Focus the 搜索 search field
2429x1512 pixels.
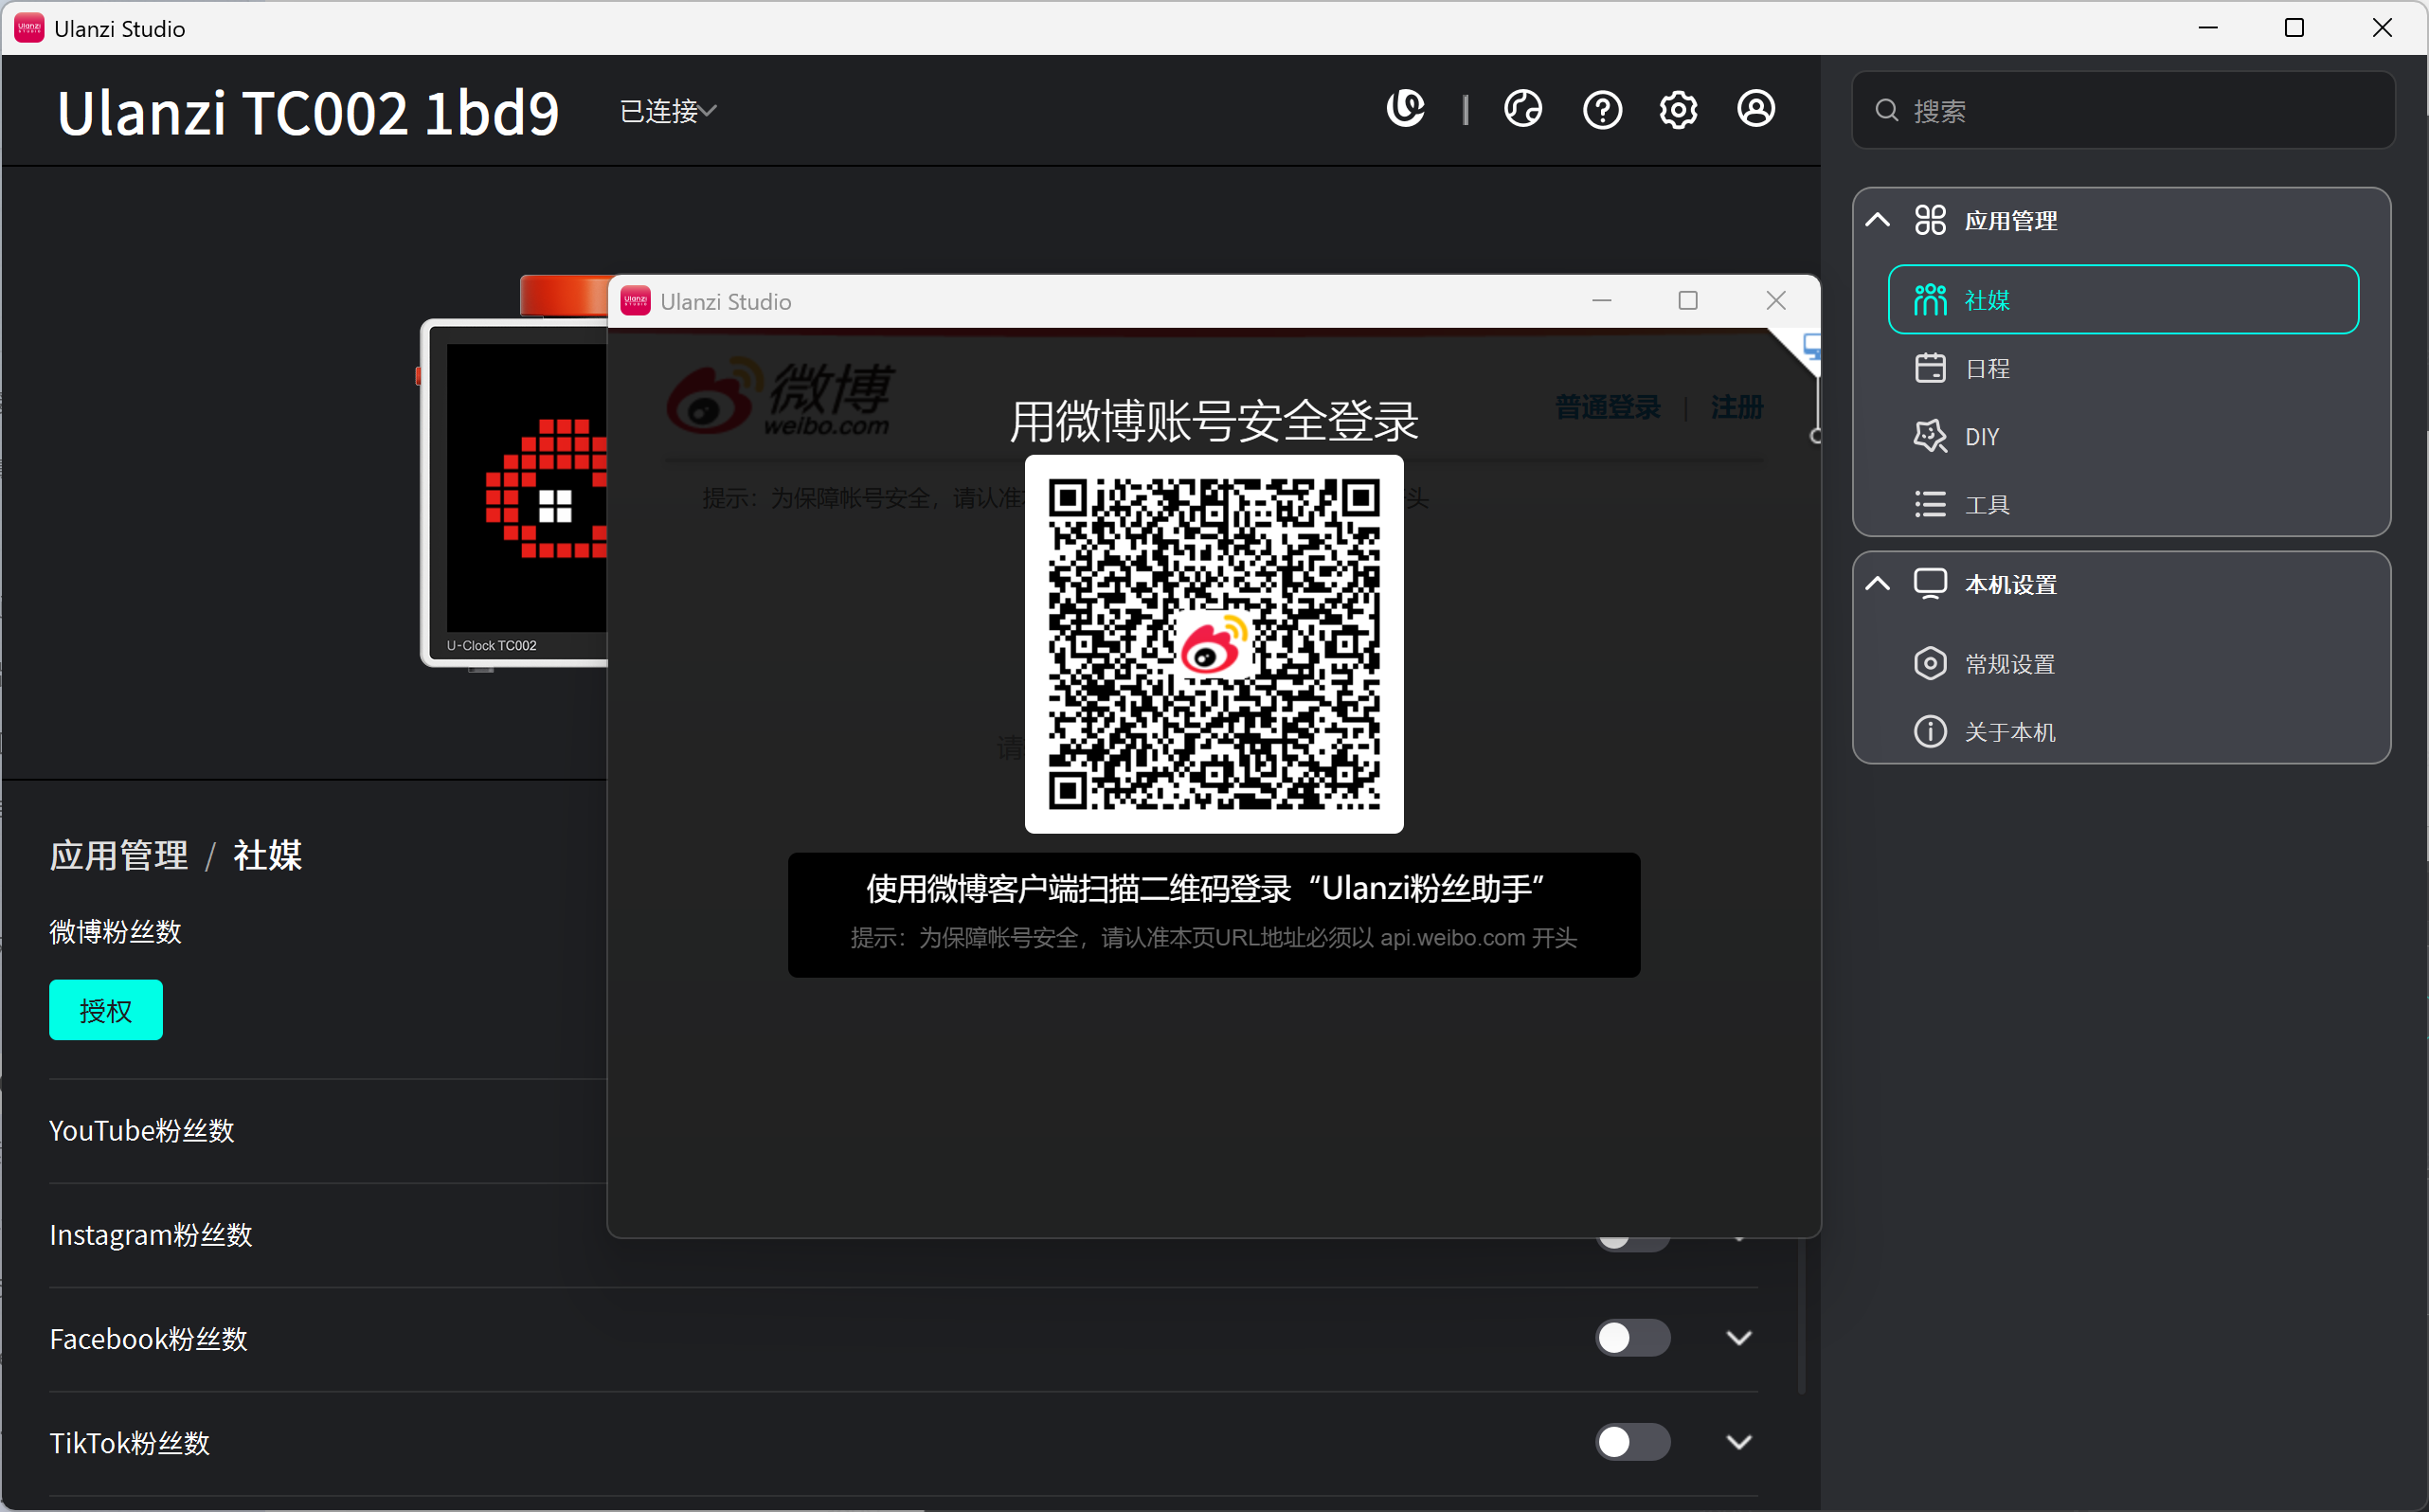coord(2123,110)
